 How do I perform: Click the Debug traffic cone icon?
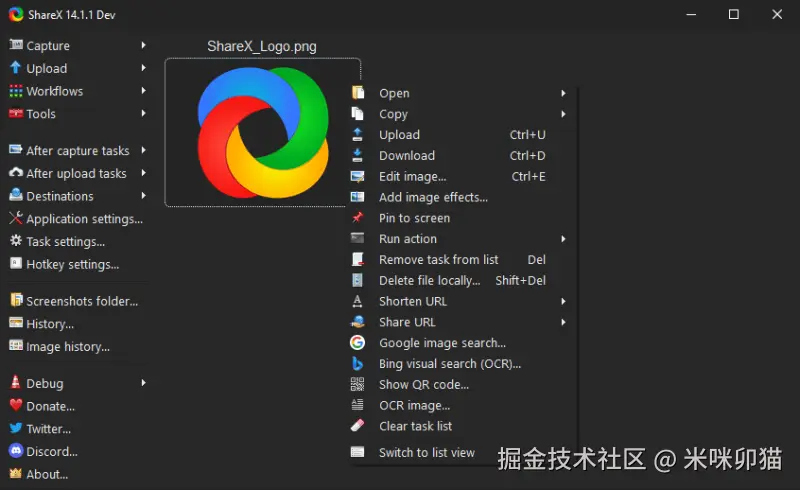point(16,382)
